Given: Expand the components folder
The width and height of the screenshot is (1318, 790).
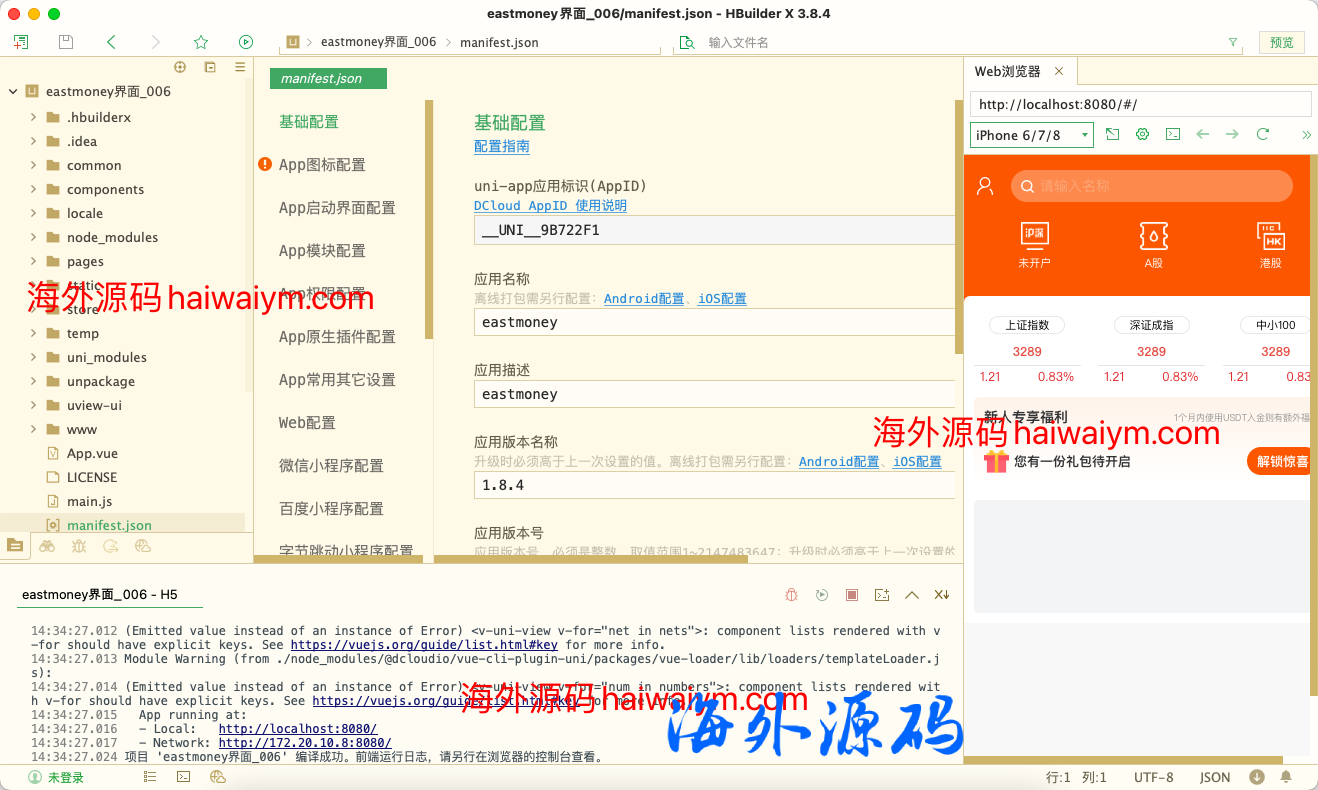Looking at the screenshot, I should click(x=34, y=189).
